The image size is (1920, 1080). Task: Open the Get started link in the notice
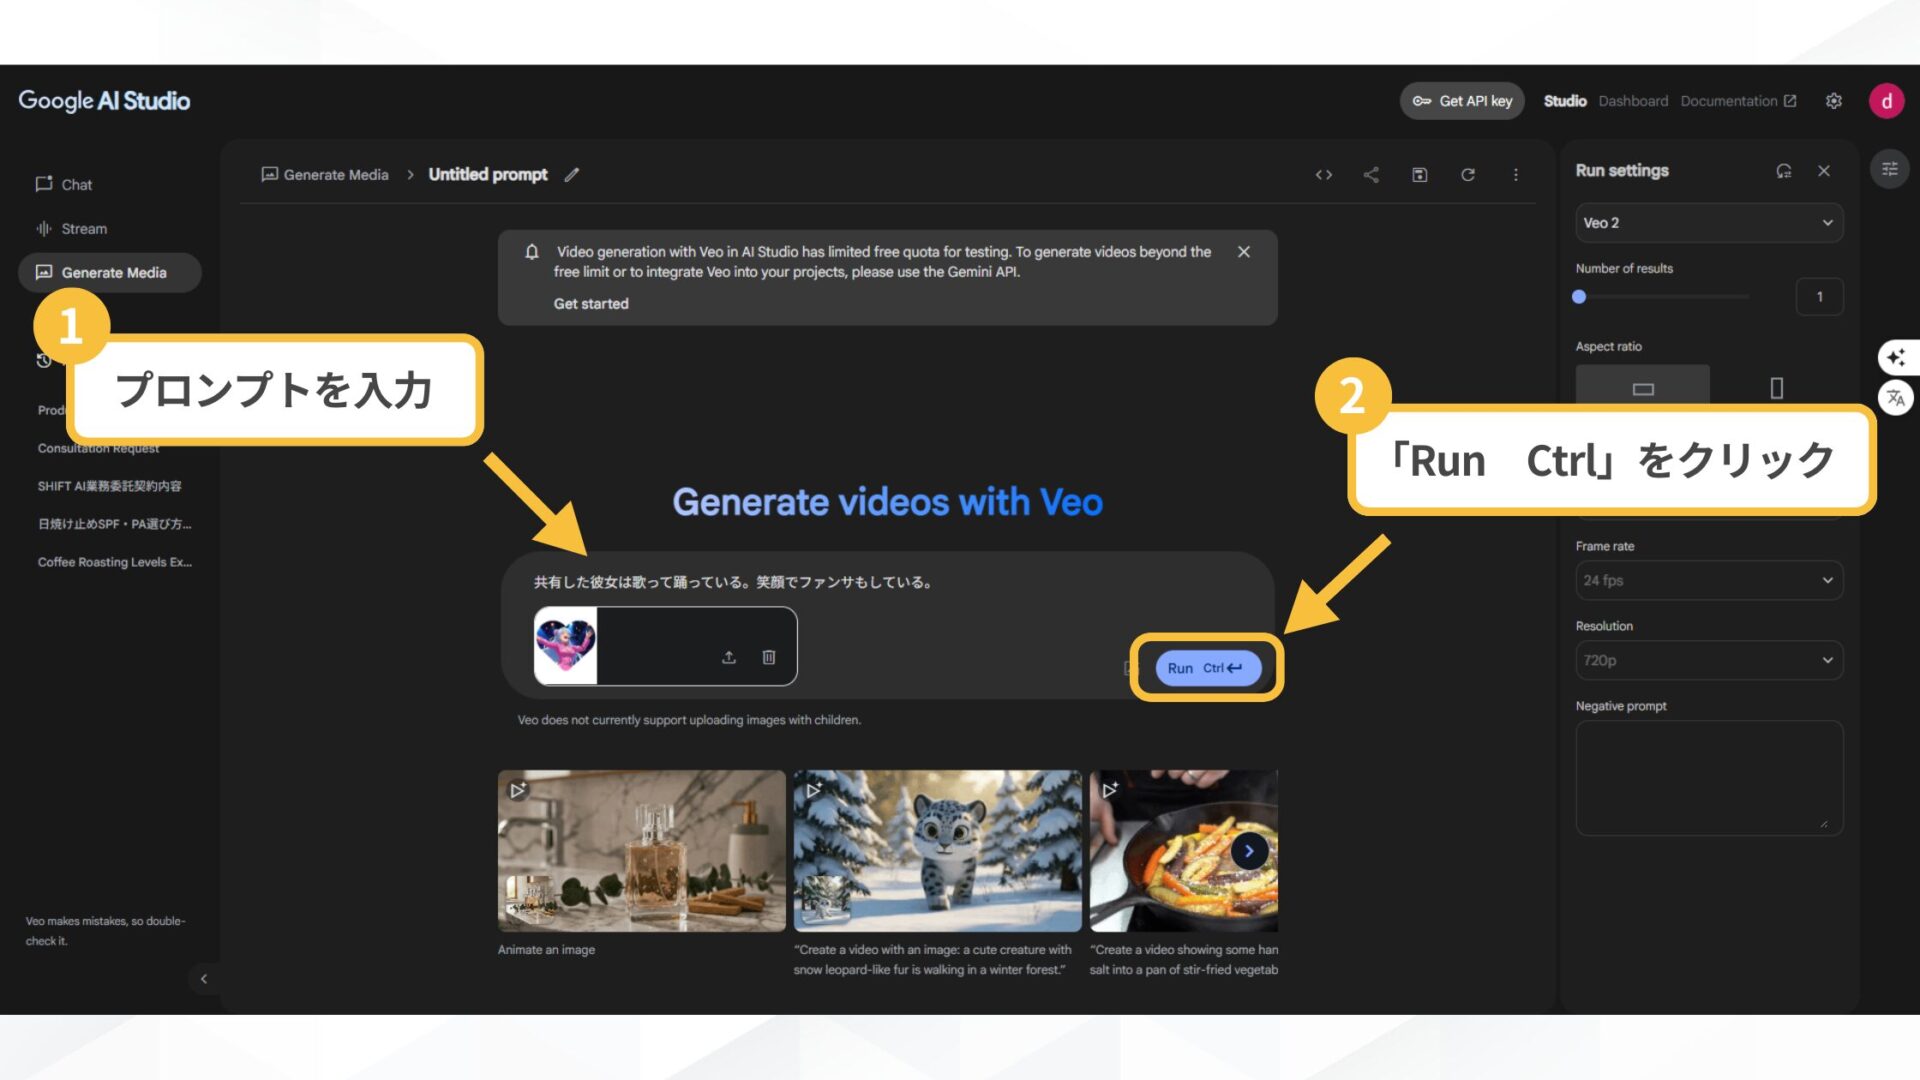(x=590, y=303)
